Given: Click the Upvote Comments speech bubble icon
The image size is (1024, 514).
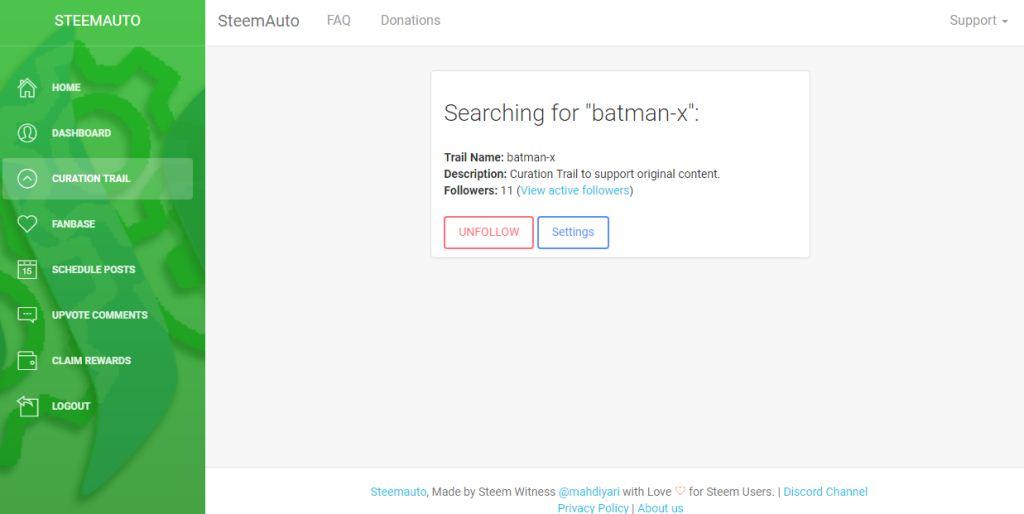Looking at the screenshot, I should click(28, 315).
